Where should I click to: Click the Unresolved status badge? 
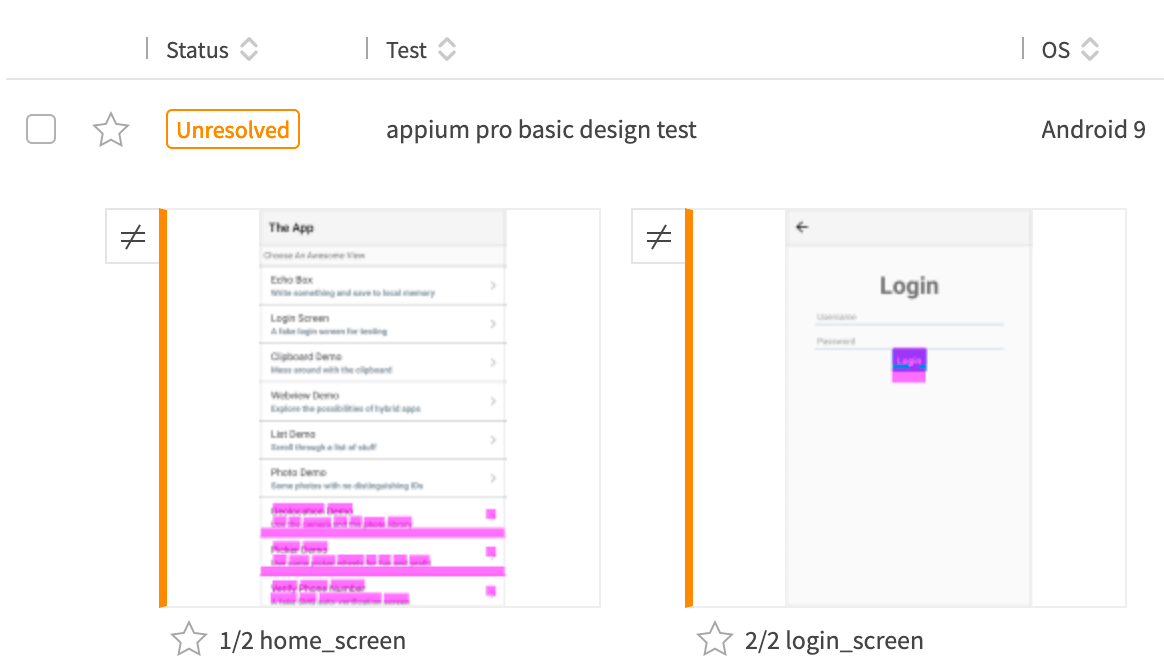pos(232,129)
